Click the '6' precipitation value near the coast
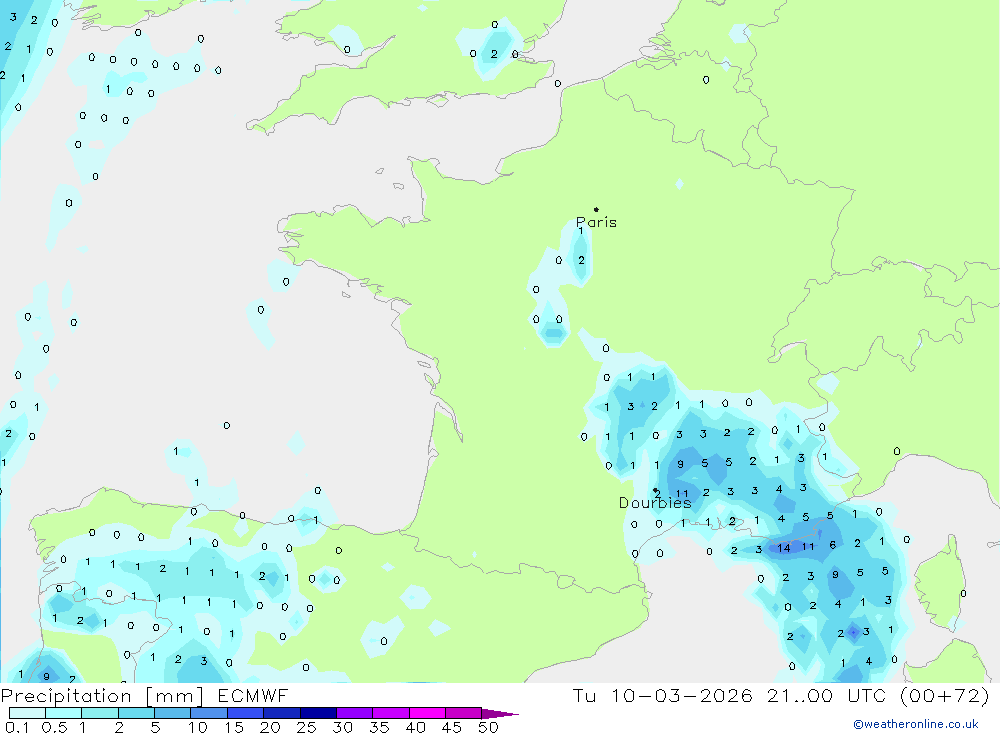Image resolution: width=1000 pixels, height=733 pixels. (x=833, y=545)
